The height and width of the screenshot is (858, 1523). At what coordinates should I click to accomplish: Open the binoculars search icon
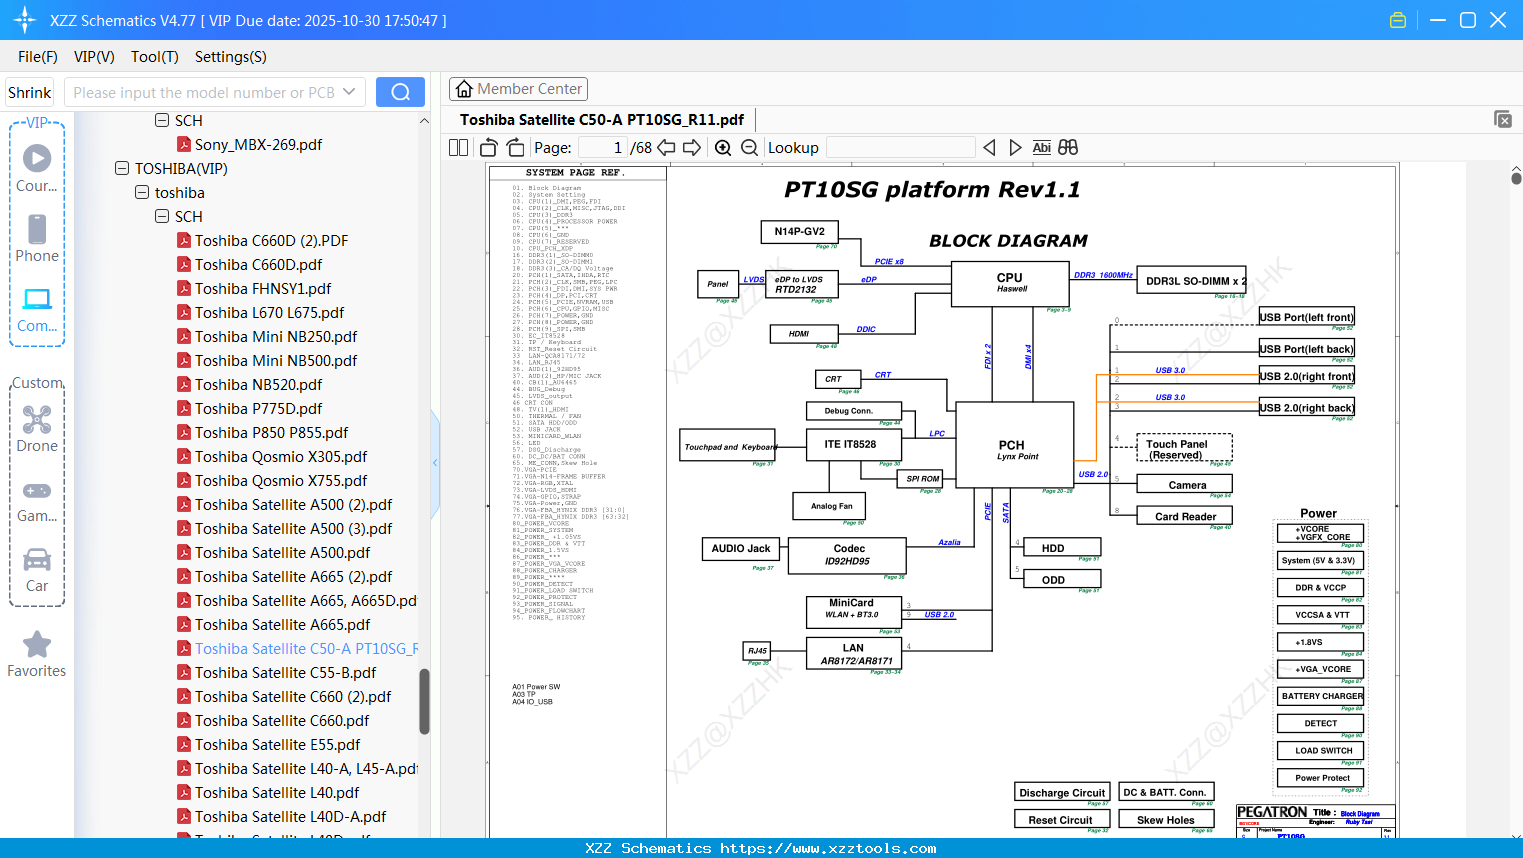pos(1068,148)
